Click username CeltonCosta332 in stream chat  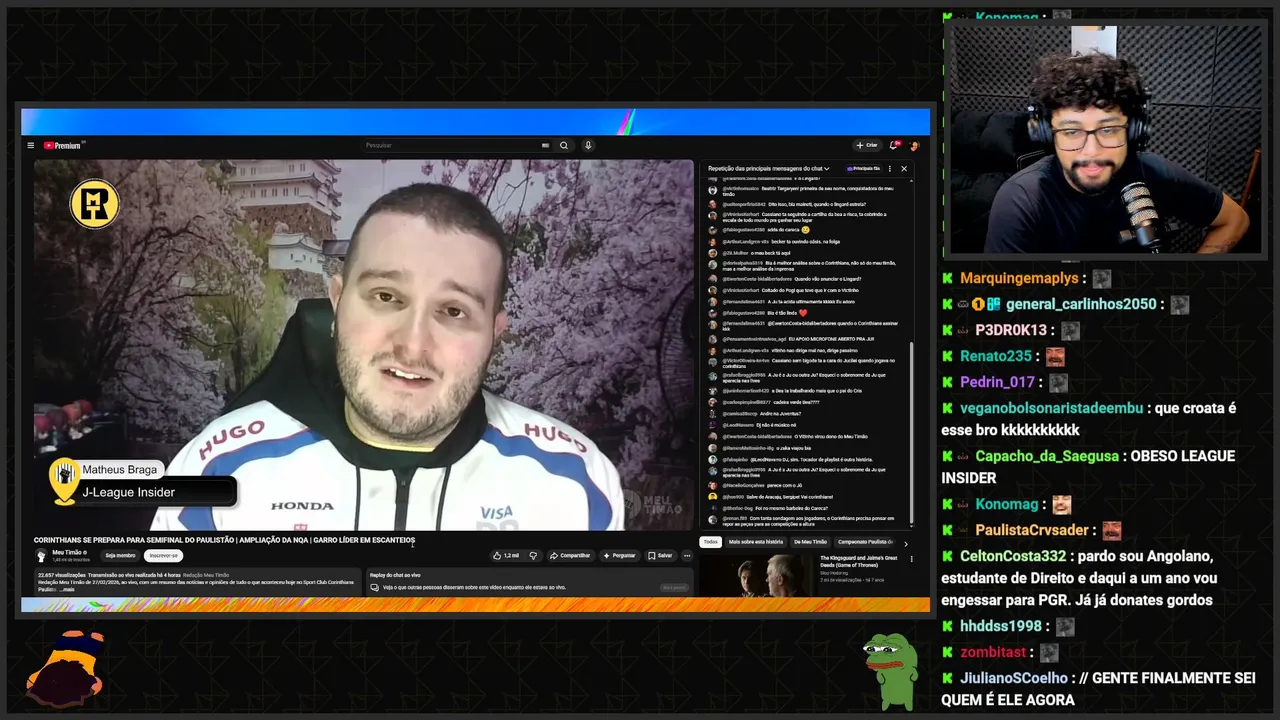1013,556
